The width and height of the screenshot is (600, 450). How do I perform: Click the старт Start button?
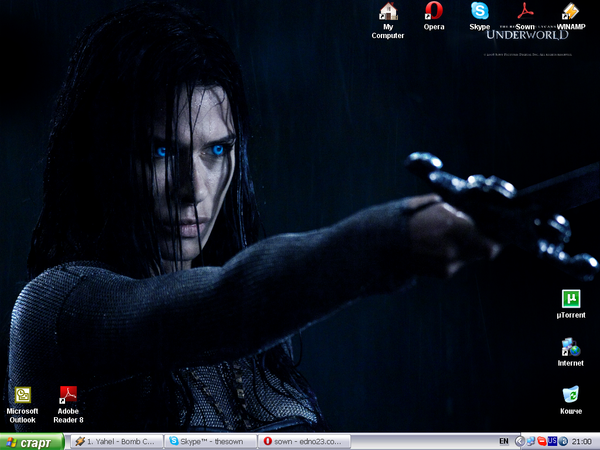[32, 442]
